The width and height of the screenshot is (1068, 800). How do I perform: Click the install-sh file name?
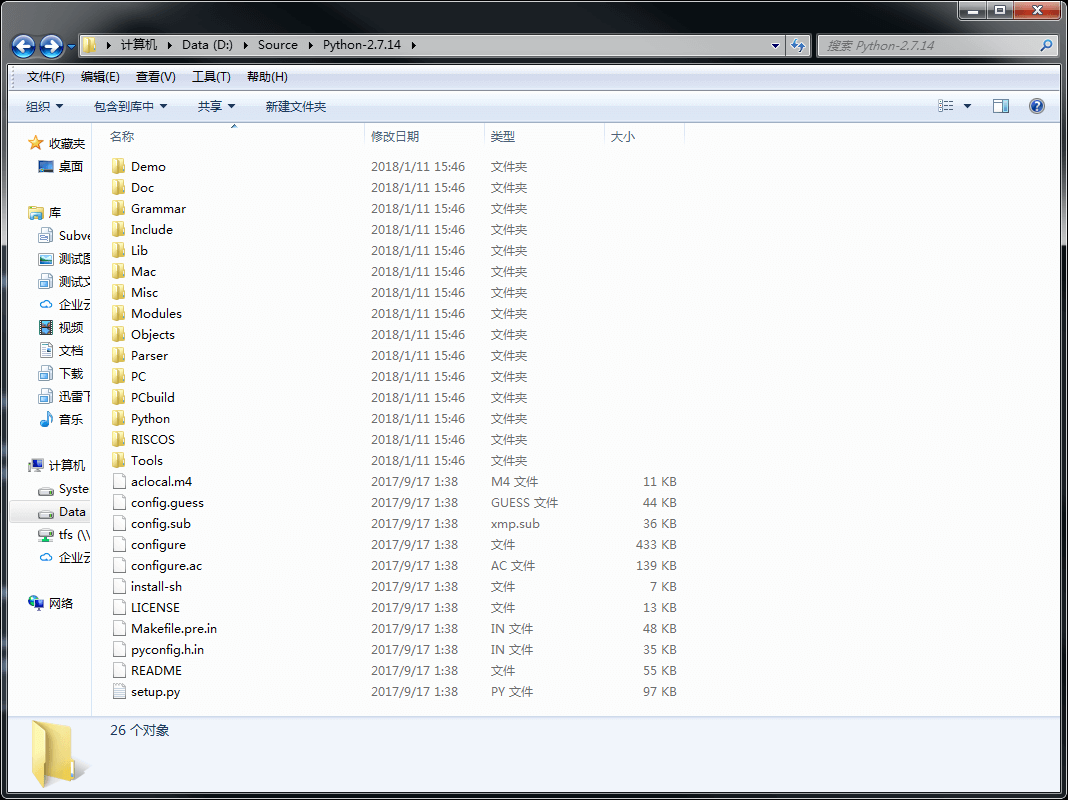pos(157,586)
